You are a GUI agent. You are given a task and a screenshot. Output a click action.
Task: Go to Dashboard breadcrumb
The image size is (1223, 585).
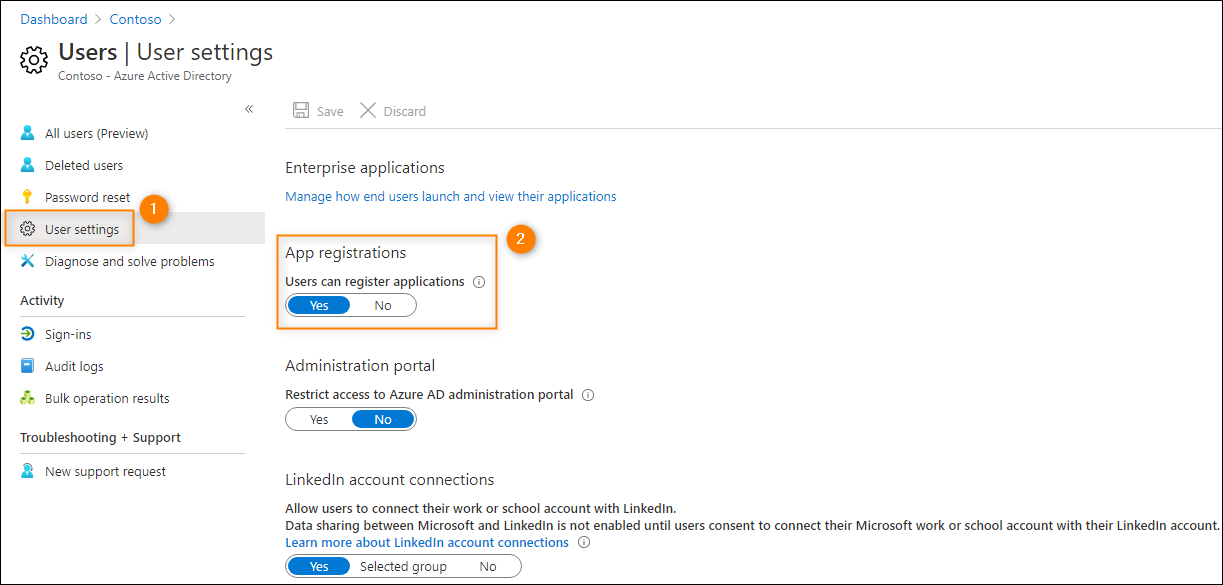(x=54, y=19)
